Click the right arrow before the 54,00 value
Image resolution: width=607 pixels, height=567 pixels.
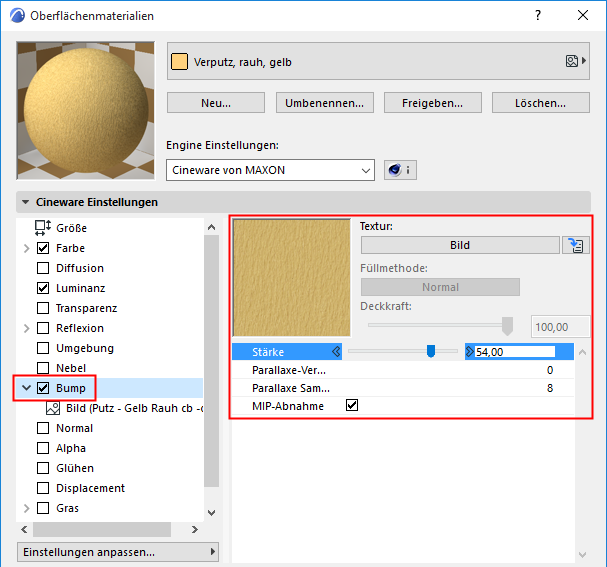[x=470, y=351]
